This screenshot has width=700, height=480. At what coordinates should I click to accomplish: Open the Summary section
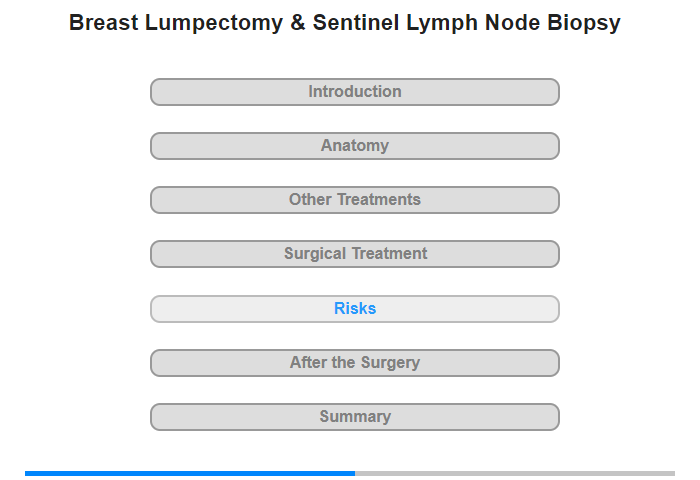354,417
